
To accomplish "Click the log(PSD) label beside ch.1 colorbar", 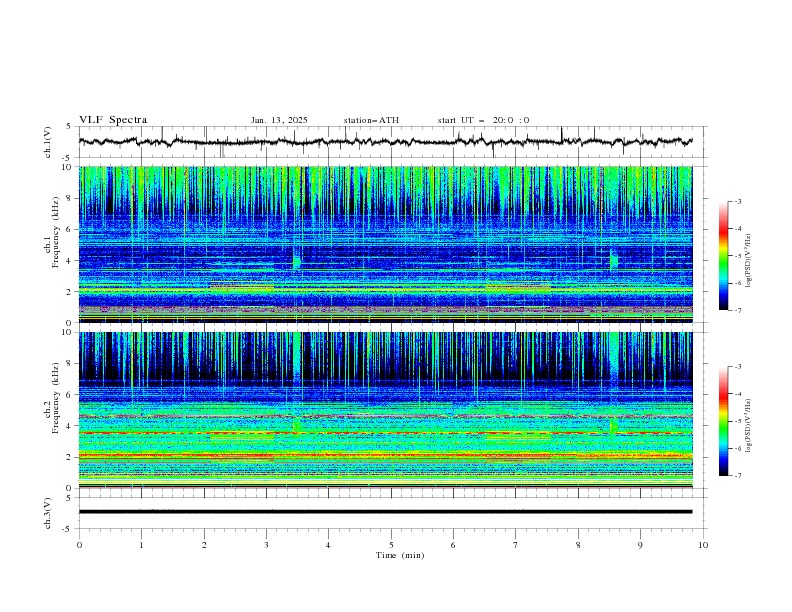I will click(749, 261).
